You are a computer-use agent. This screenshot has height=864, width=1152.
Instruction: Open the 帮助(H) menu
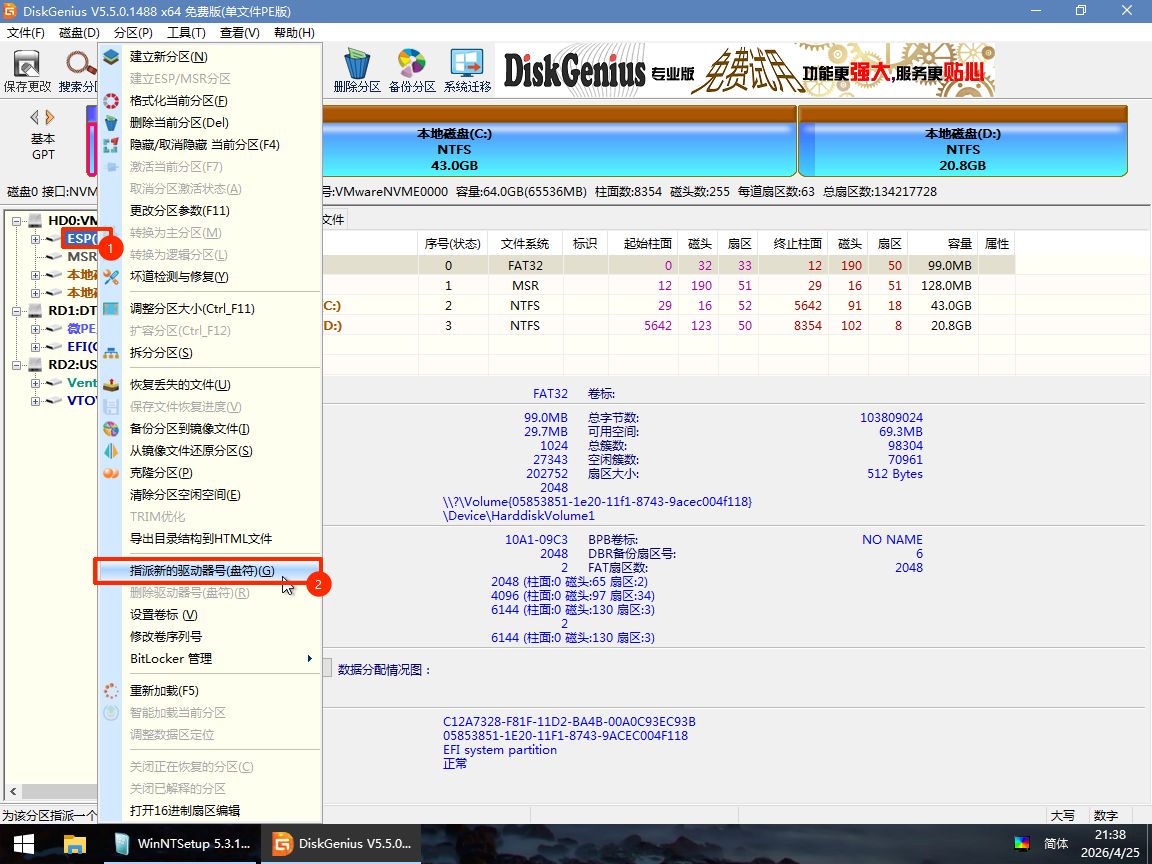(x=294, y=32)
